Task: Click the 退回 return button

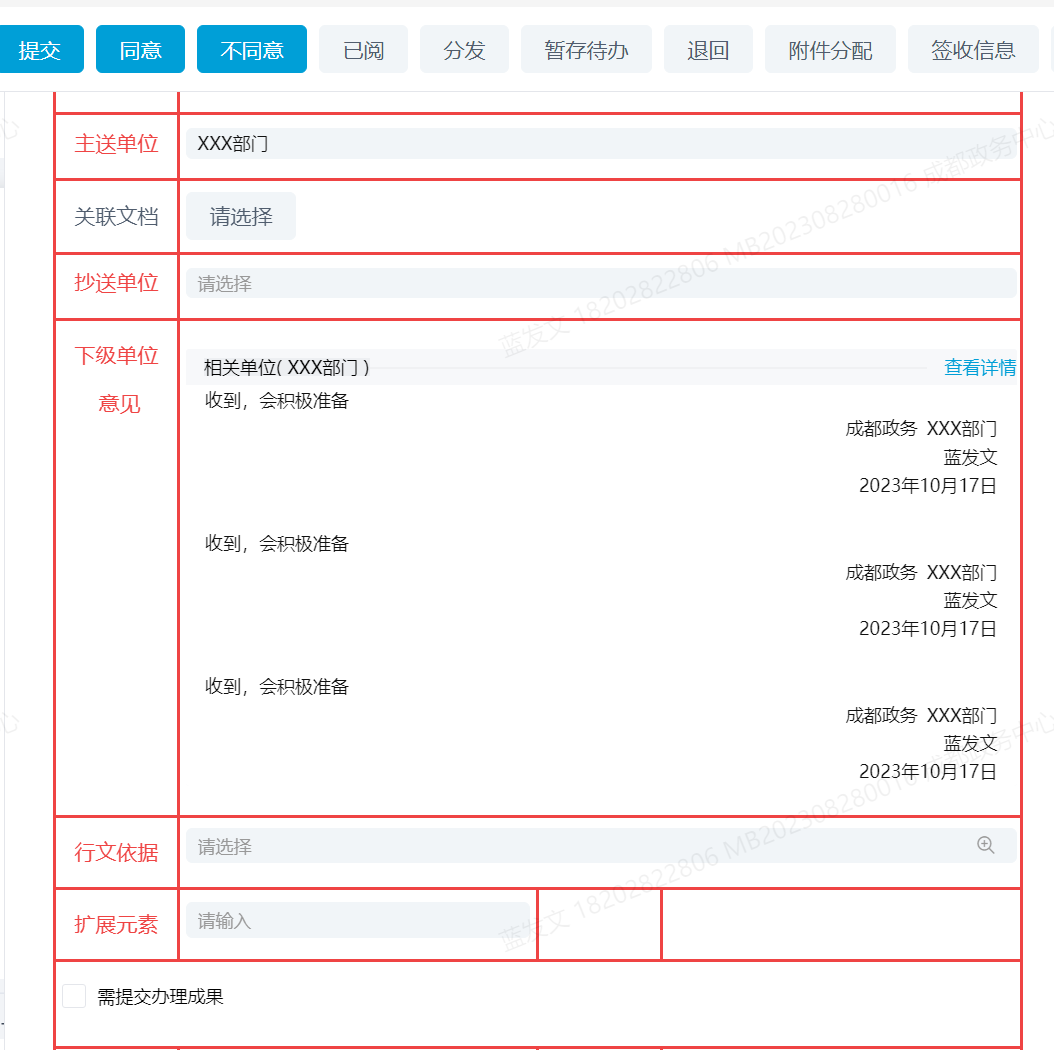Action: pos(708,49)
